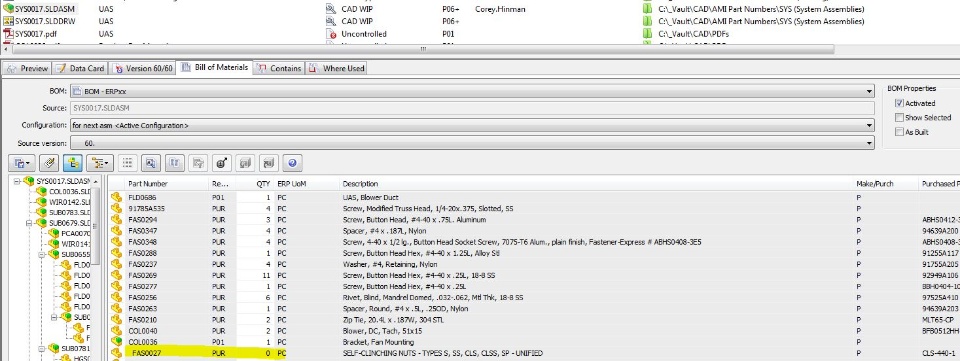Click folder icon beside CAD\PDFs path
960x361 pixels.
648,34
